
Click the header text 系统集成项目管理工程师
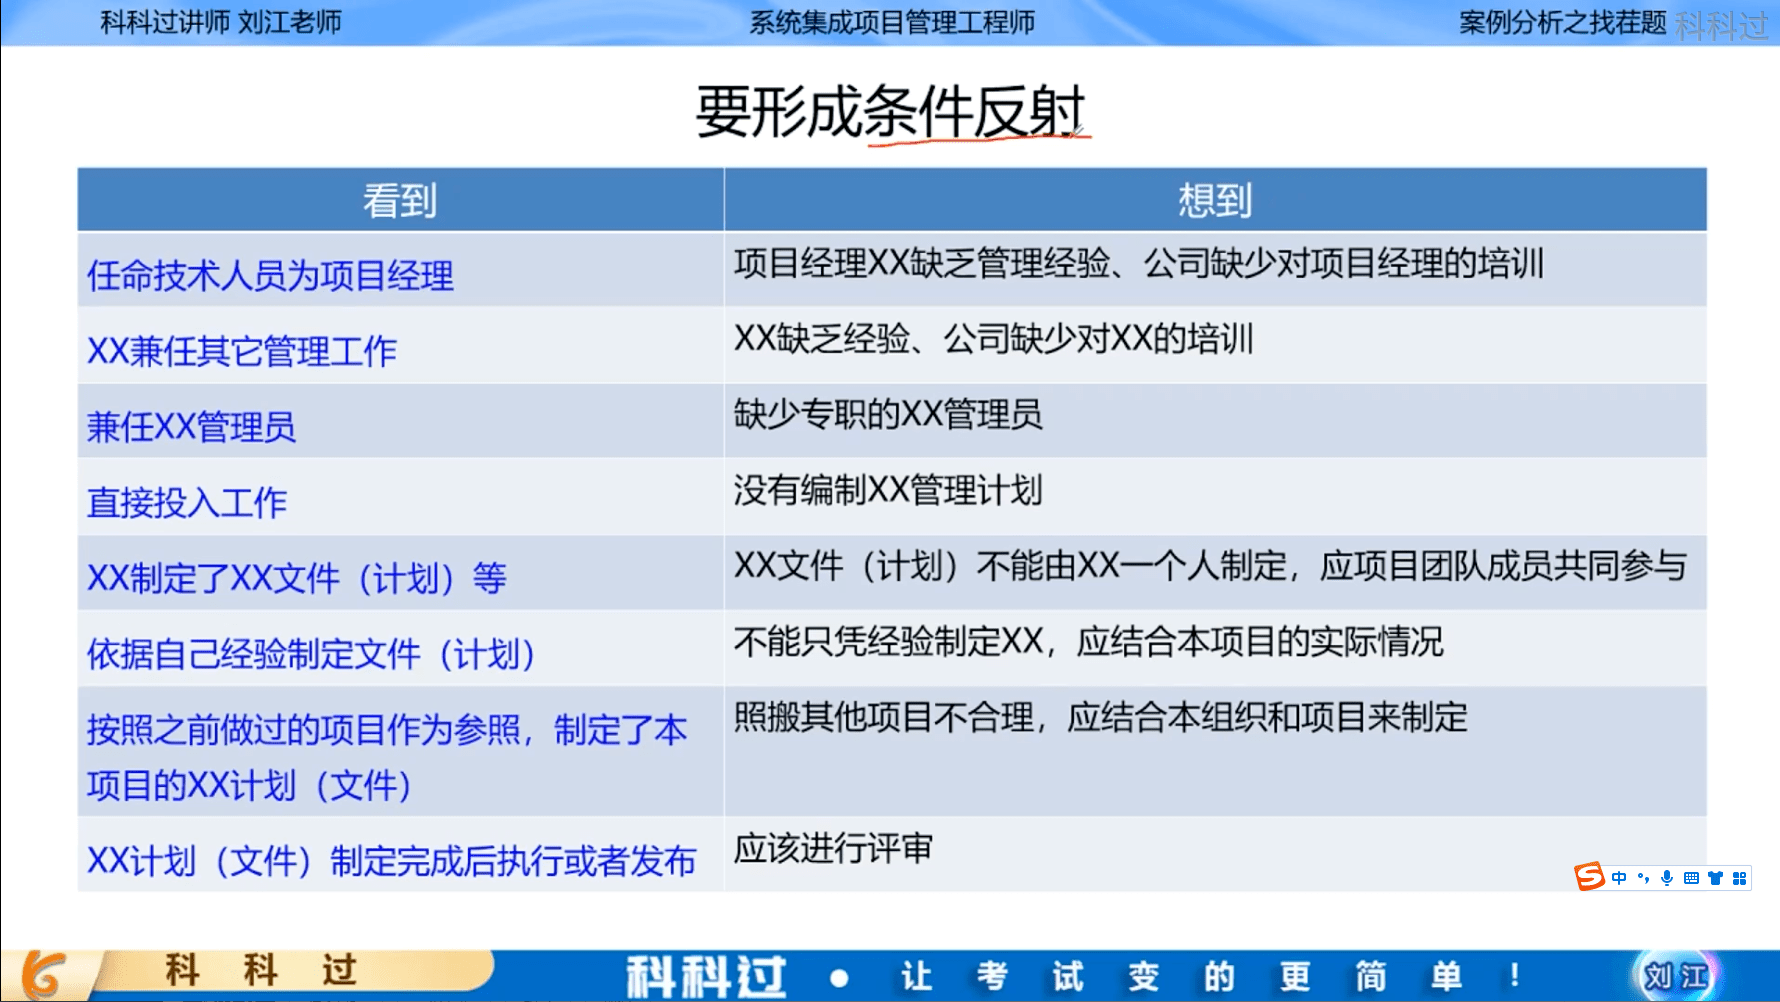(x=892, y=22)
